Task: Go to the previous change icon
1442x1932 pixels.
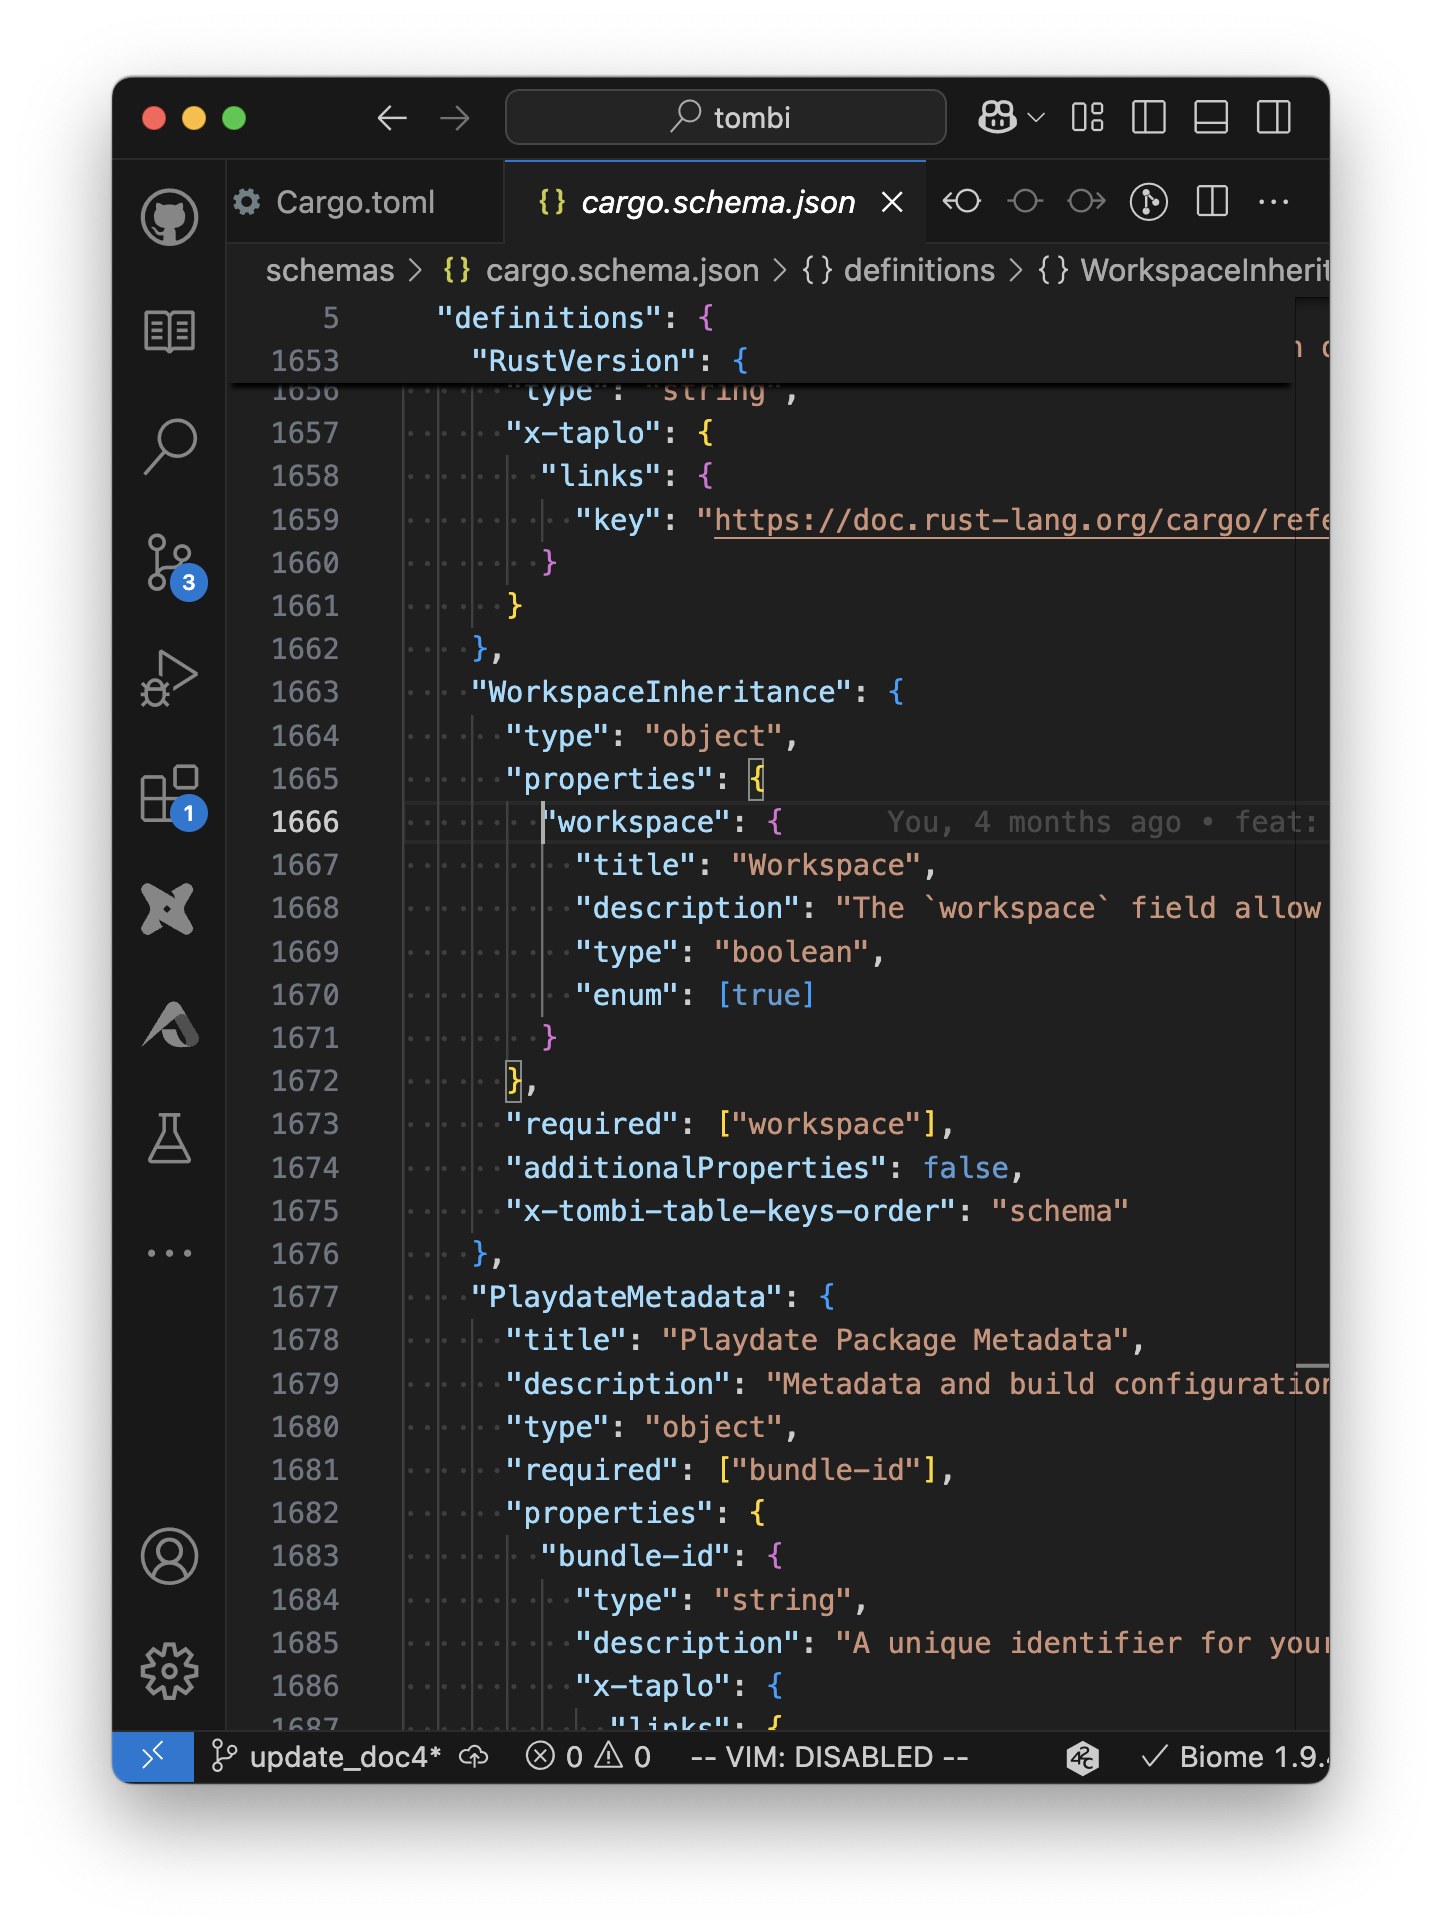Action: [x=962, y=202]
